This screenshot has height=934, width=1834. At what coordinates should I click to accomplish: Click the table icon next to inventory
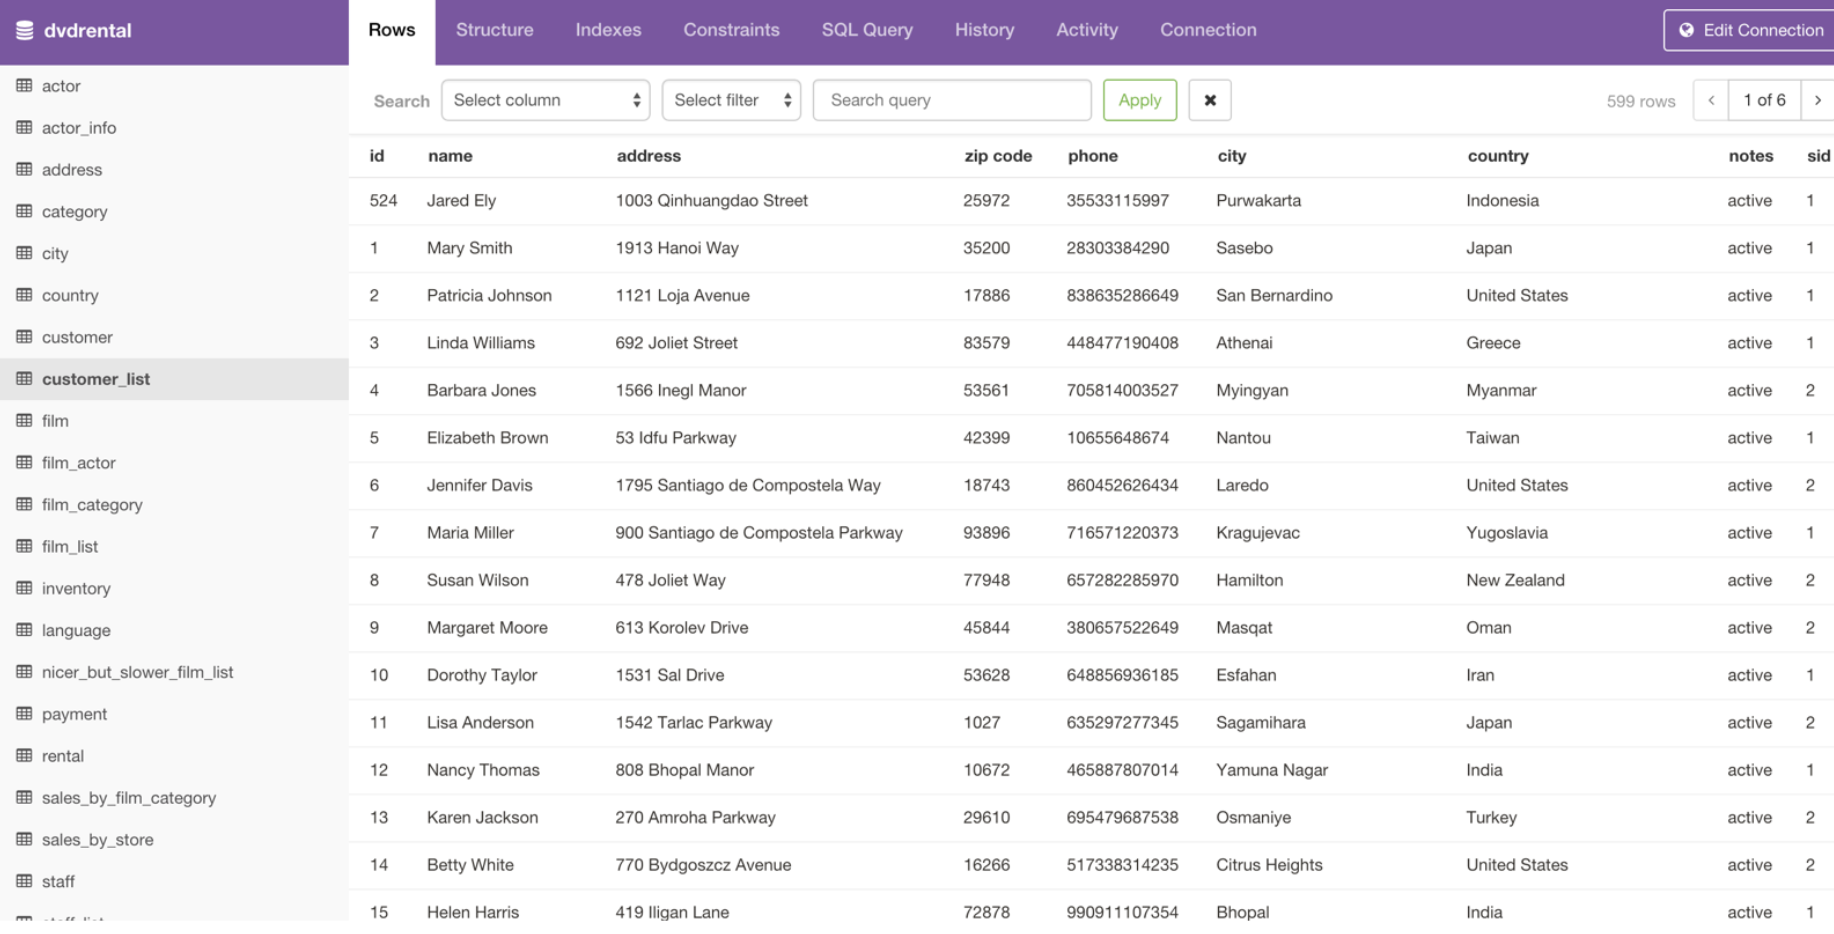tap(22, 588)
